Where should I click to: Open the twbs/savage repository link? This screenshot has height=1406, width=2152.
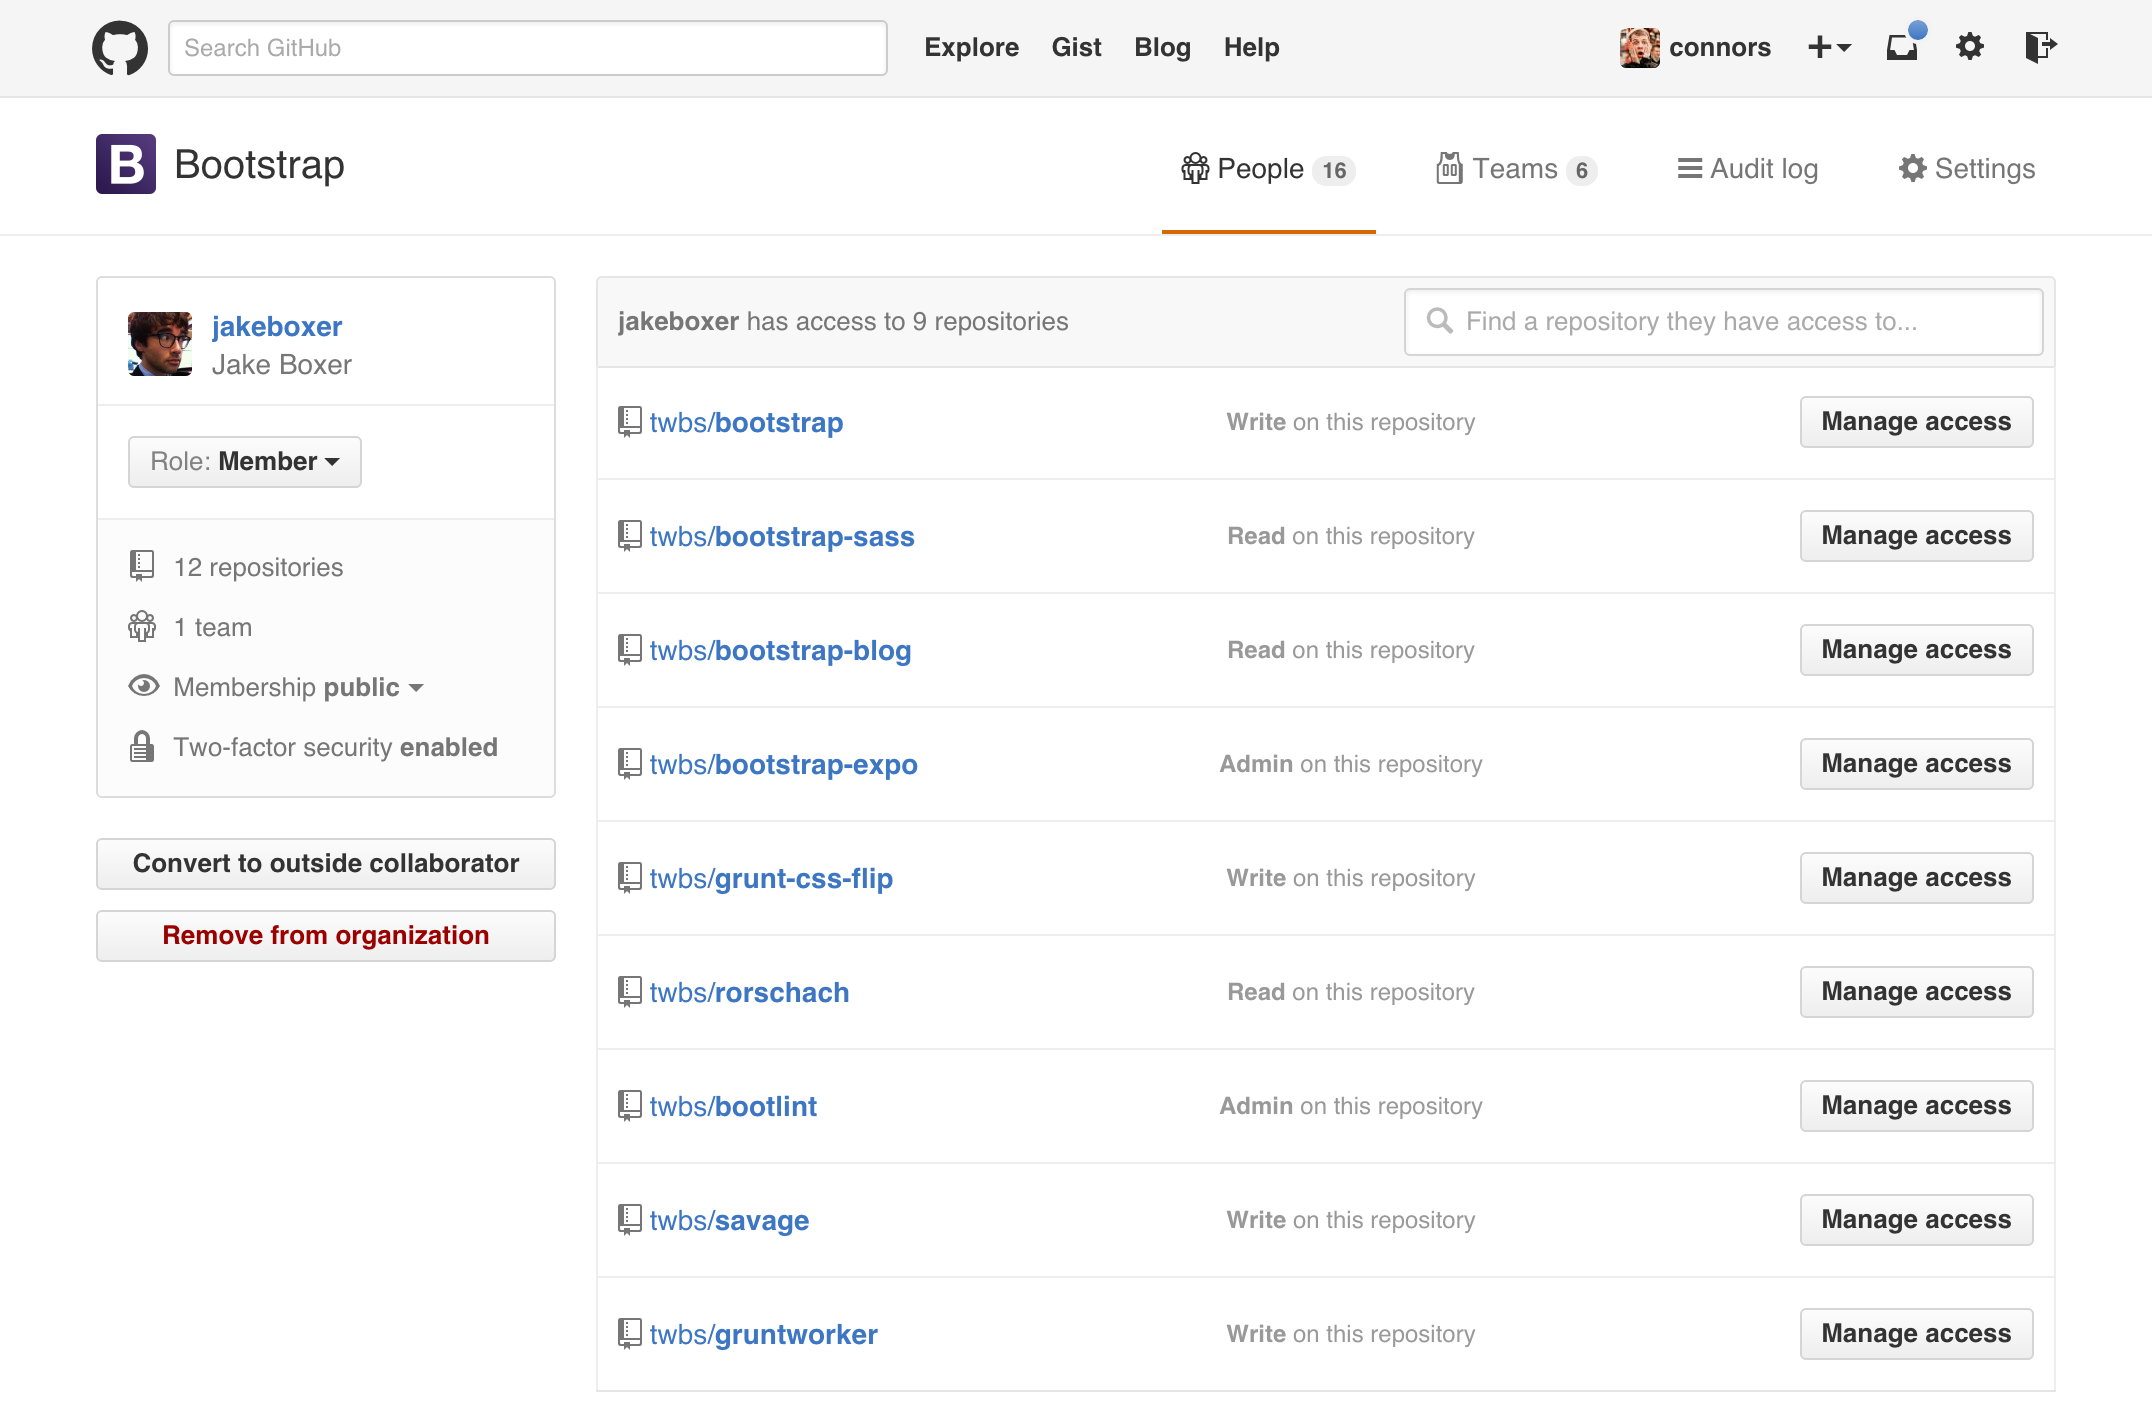pyautogui.click(x=729, y=1220)
